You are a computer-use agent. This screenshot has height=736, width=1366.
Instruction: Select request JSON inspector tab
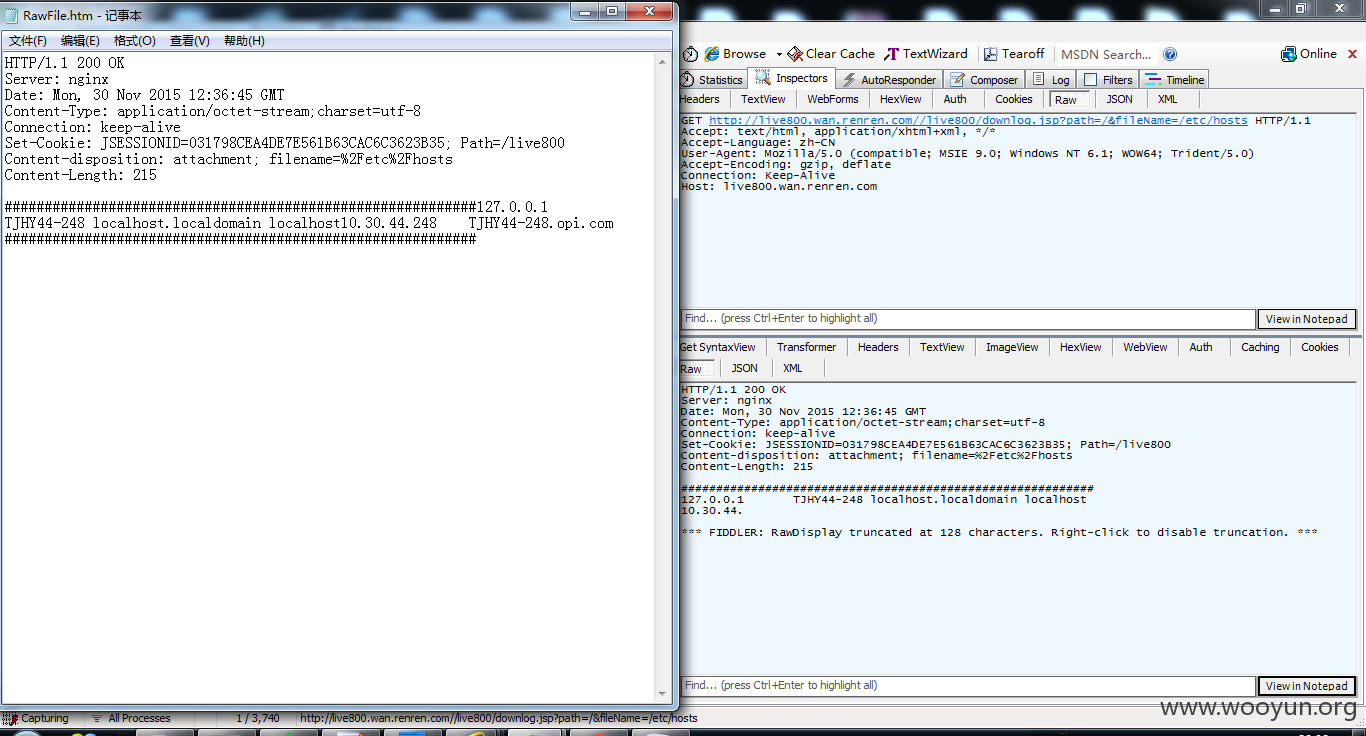[1119, 99]
